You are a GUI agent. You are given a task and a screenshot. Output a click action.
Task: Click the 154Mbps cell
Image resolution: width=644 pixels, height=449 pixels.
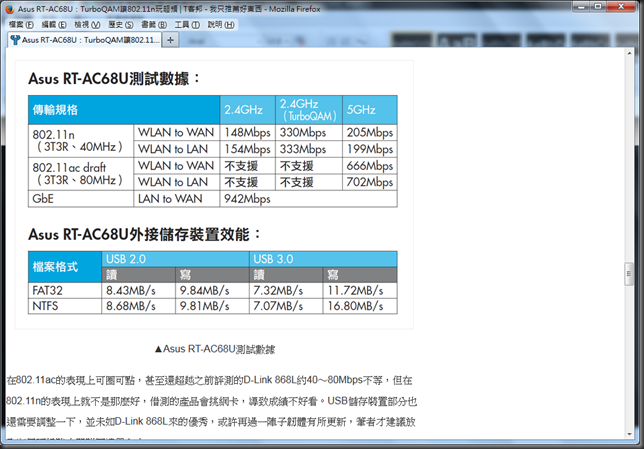(x=248, y=149)
